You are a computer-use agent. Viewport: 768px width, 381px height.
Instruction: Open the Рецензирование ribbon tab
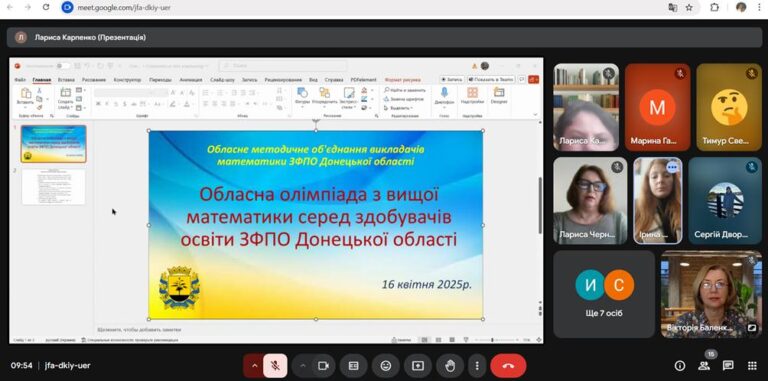(283, 79)
